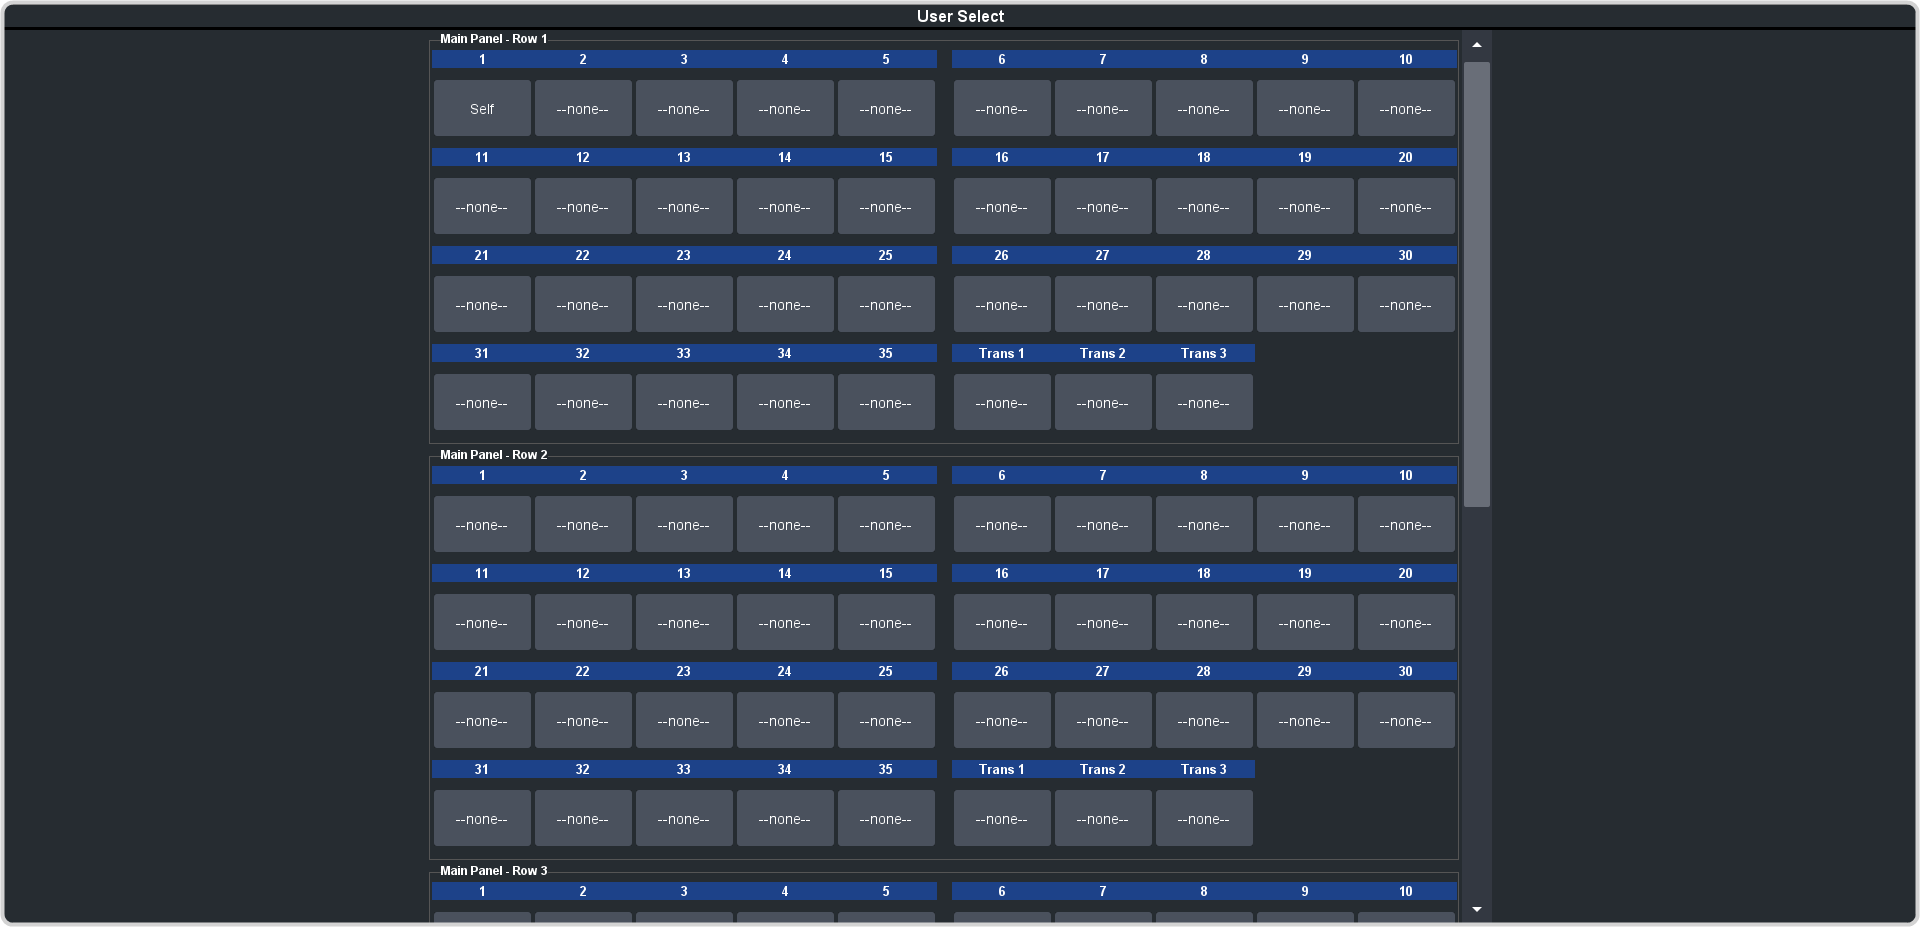This screenshot has width=1920, height=927.
Task: Click button 10 in Main Panel Row 1
Action: pos(1405,109)
